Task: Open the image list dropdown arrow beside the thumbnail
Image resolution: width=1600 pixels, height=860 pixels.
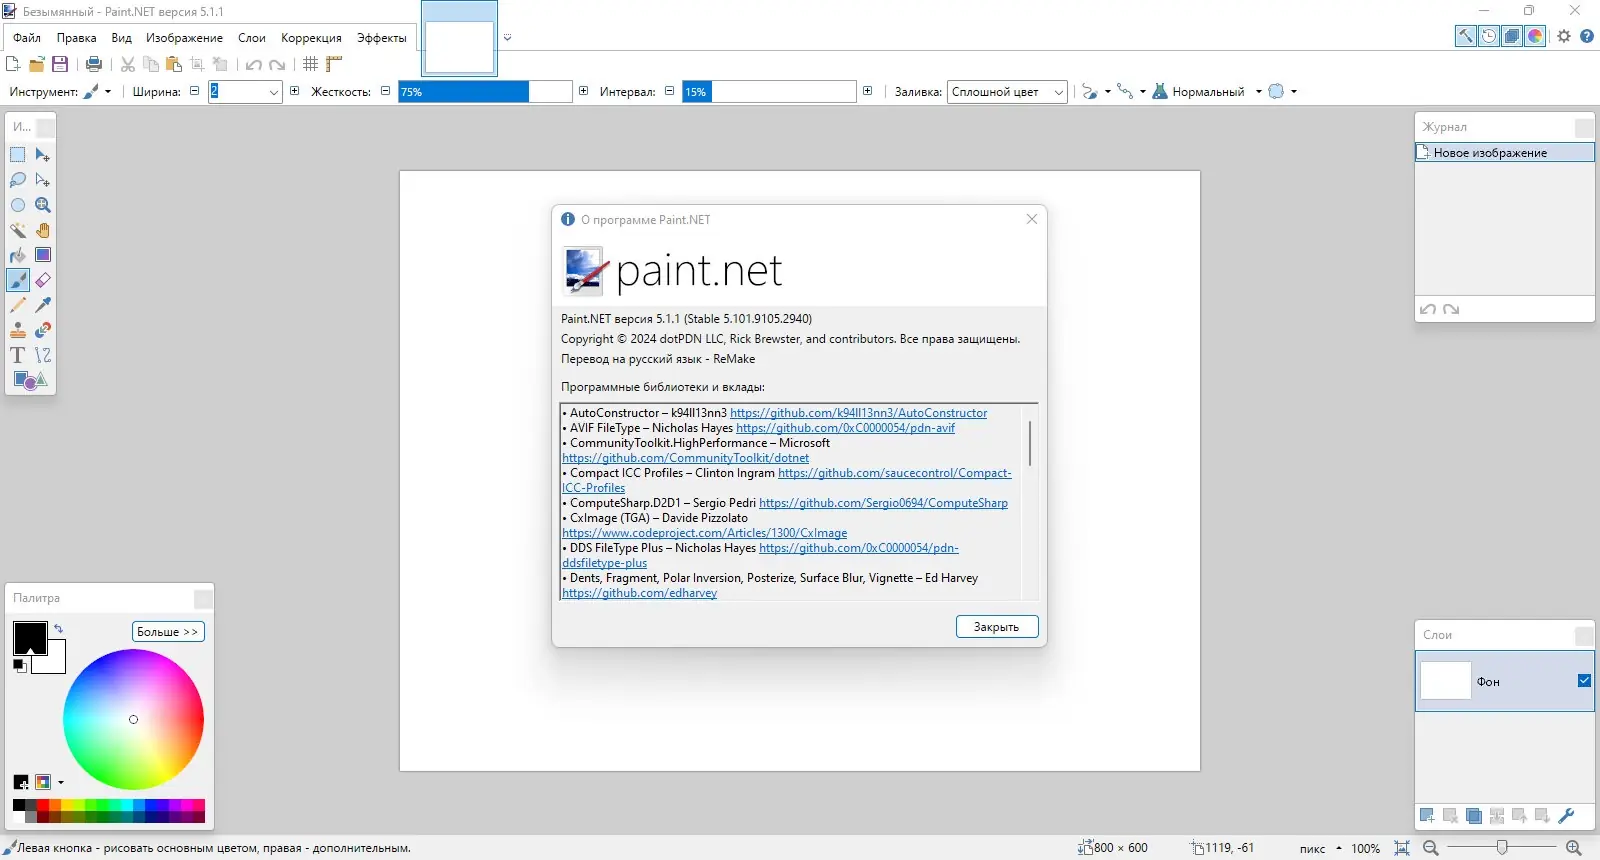Action: click(507, 38)
